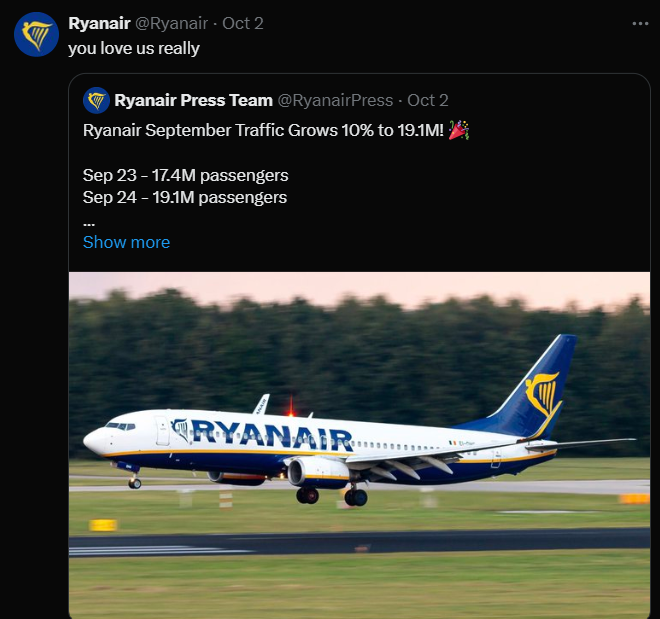Click the @RyanairPress handle
The width and height of the screenshot is (660, 619).
point(335,100)
